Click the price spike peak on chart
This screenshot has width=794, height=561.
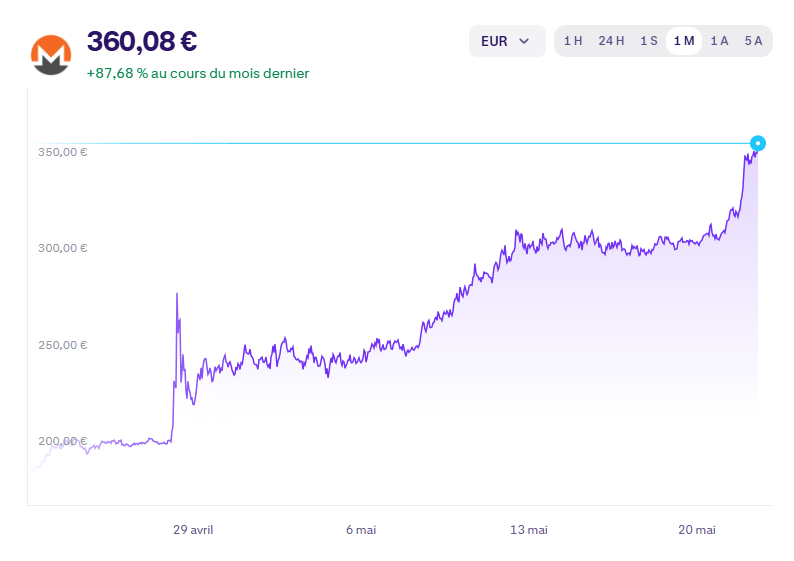pos(177,294)
